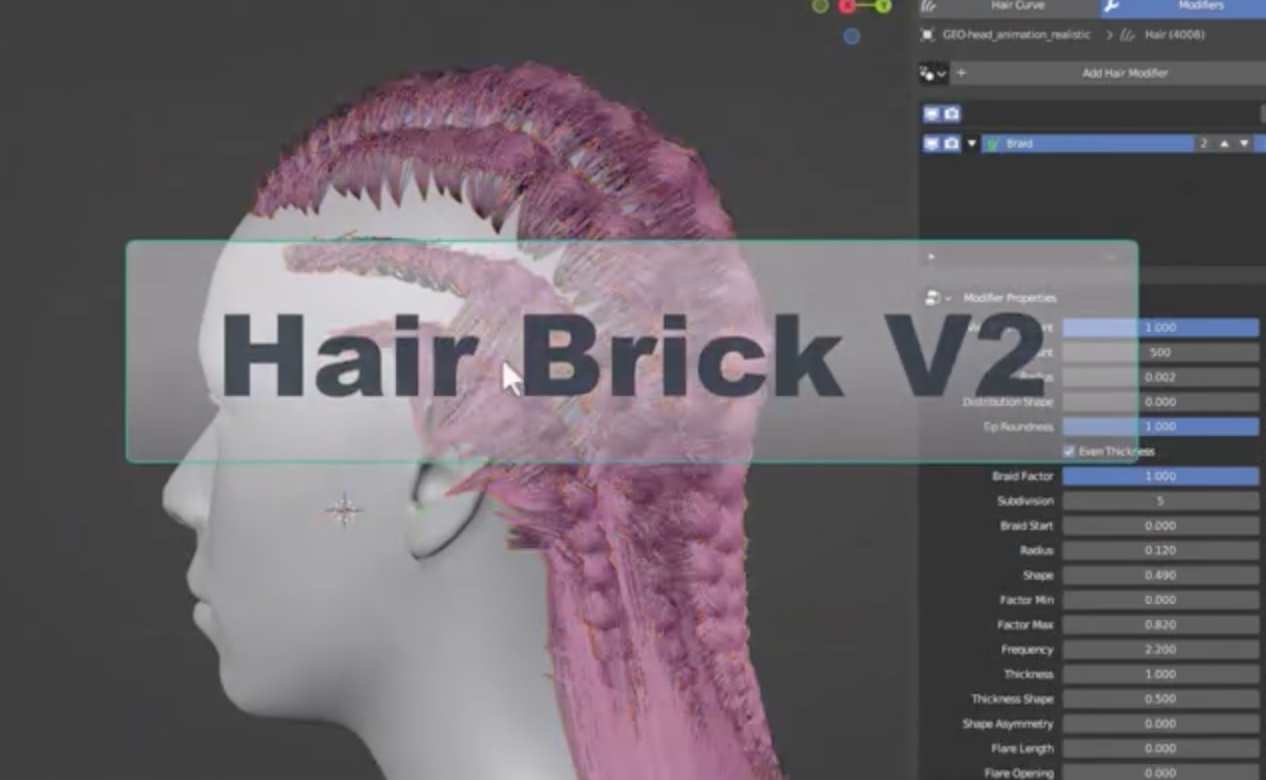The height and width of the screenshot is (780, 1266).
Task: Toggle viewport display for Braid modifier
Action: (931, 144)
